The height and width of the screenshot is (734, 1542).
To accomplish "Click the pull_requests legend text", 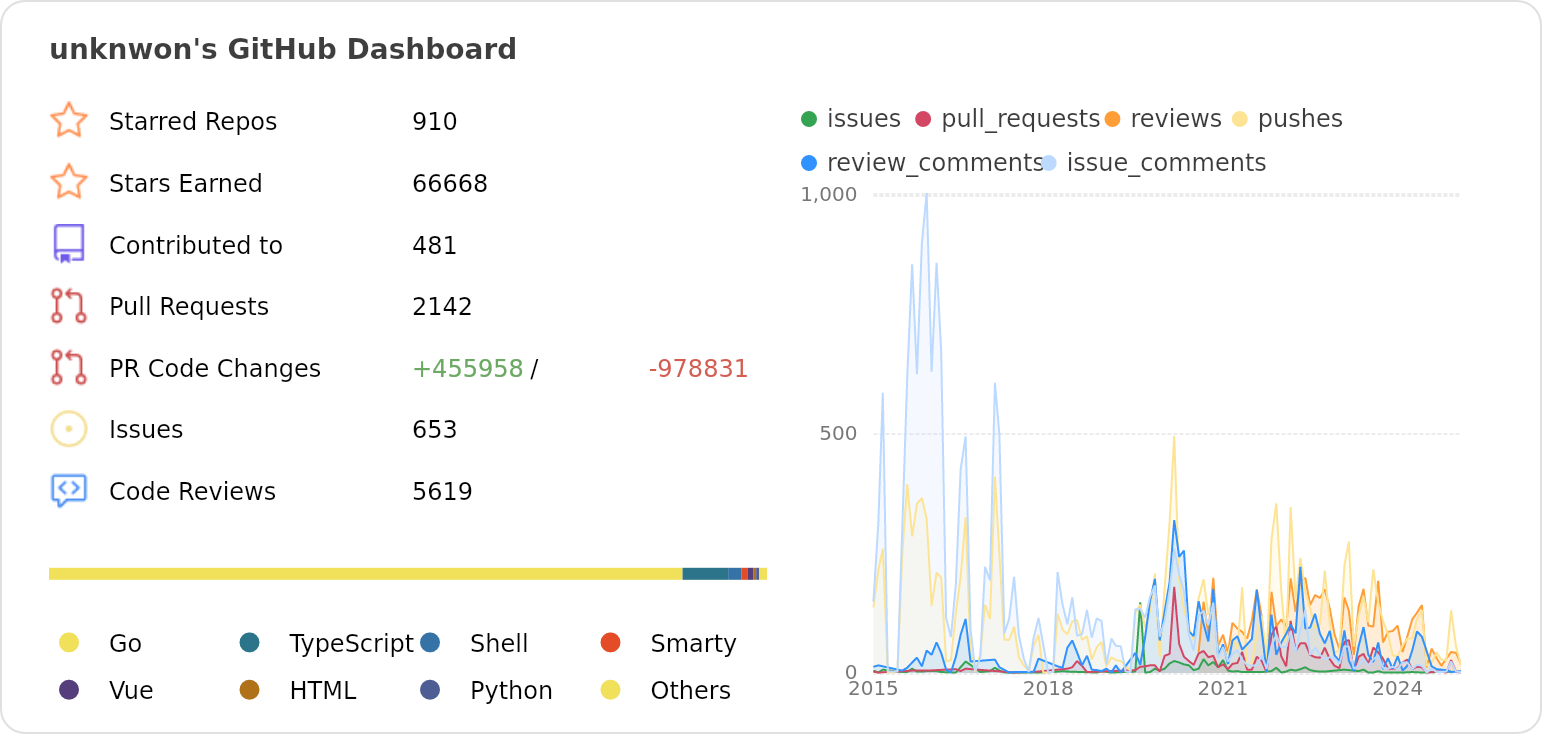I will (x=1021, y=119).
